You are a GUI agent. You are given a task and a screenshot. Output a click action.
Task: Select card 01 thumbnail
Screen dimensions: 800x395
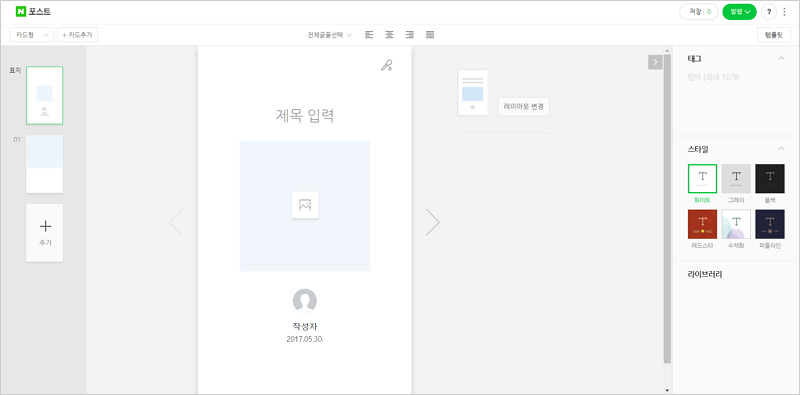coord(44,164)
